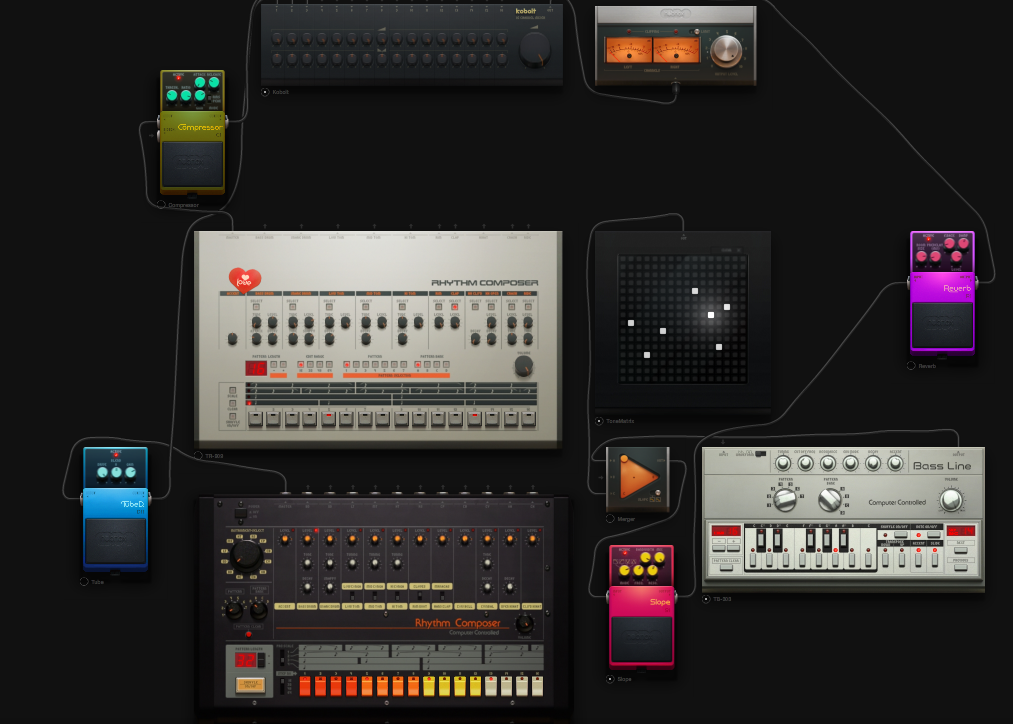The width and height of the screenshot is (1013, 724).
Task: Click the Merger orange triangle pad
Action: click(636, 478)
